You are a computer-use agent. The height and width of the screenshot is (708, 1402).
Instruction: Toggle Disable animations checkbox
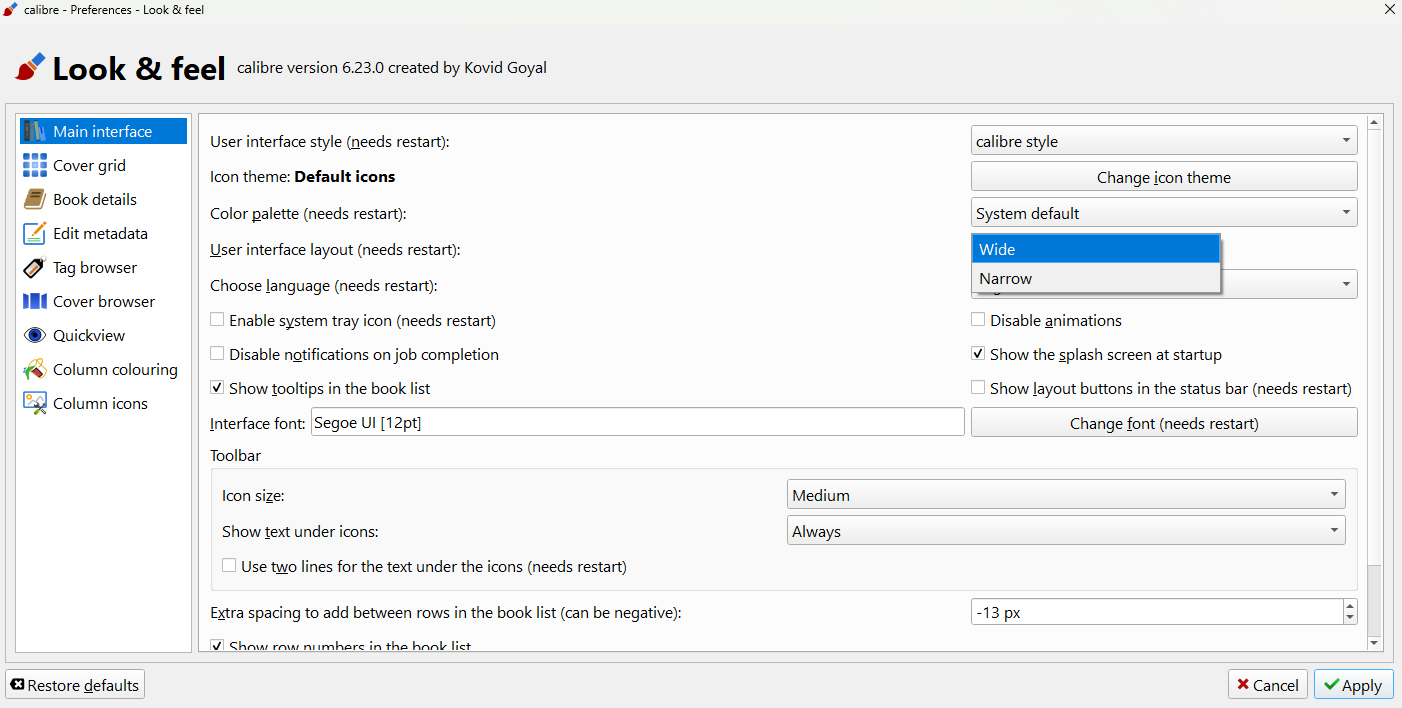point(979,320)
